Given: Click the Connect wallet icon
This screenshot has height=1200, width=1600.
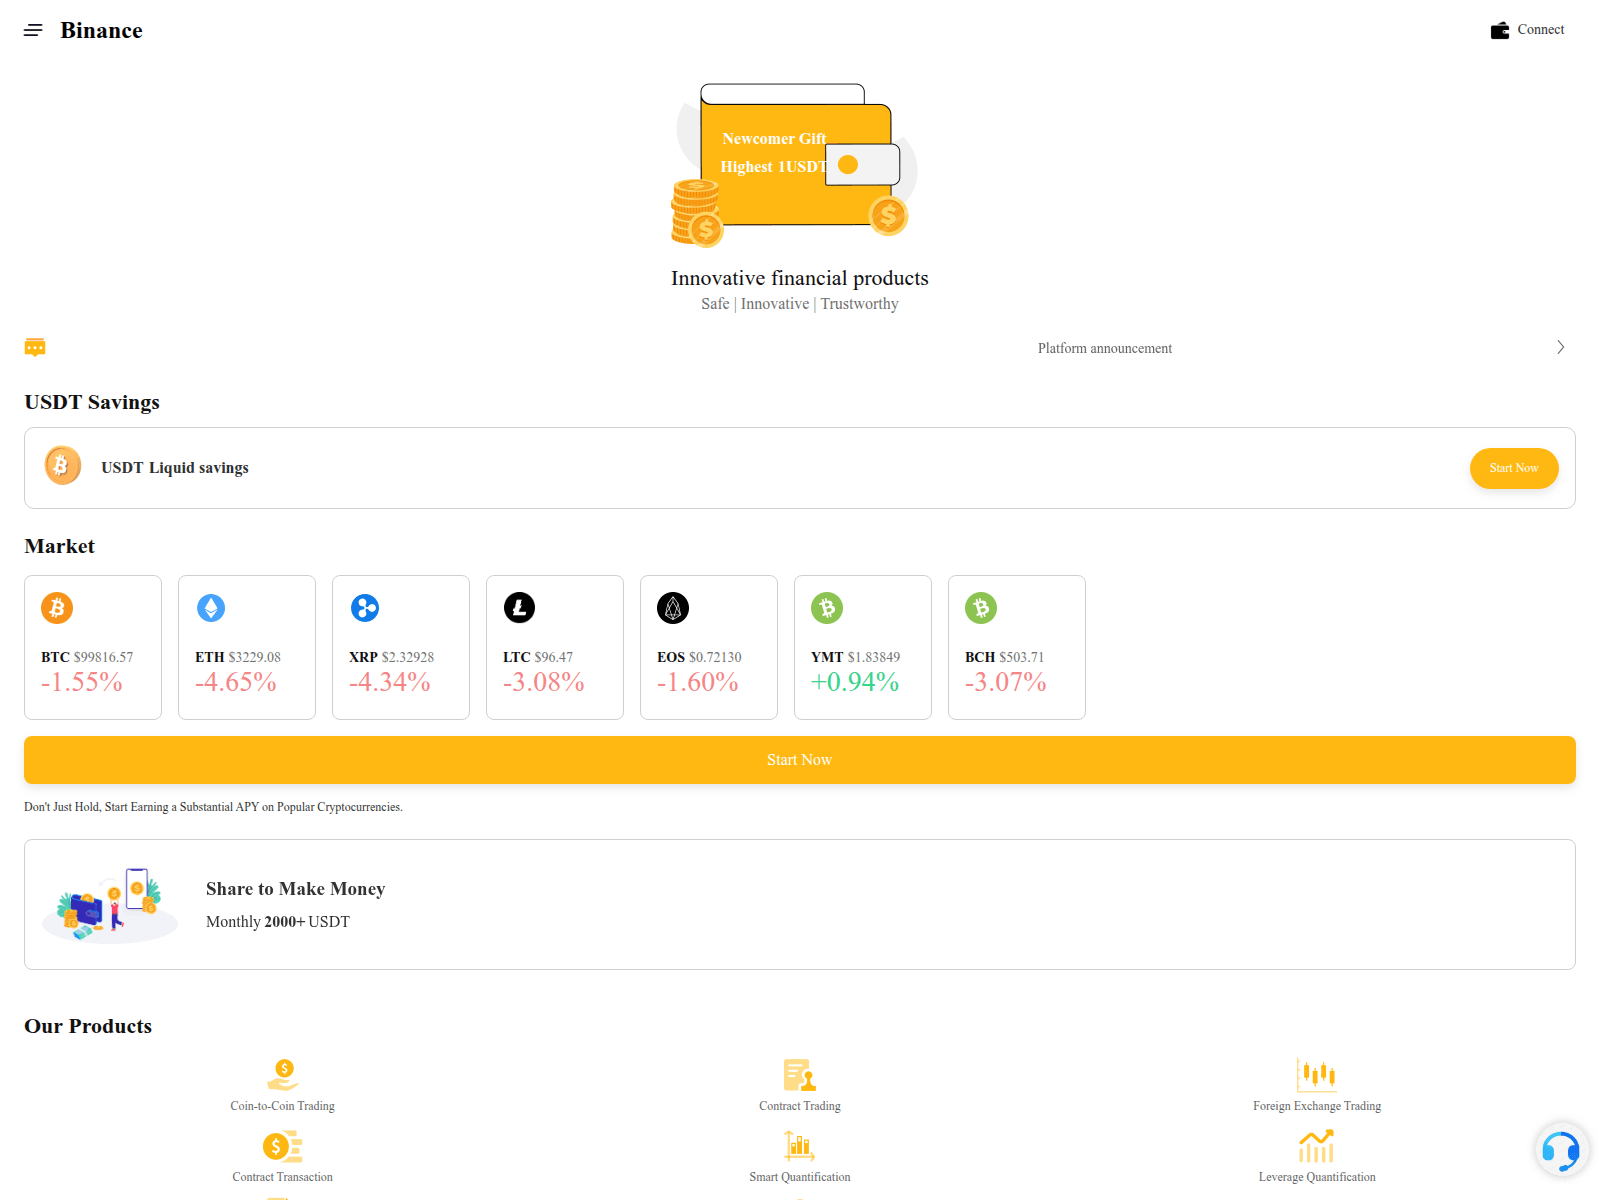Looking at the screenshot, I should 1499,30.
